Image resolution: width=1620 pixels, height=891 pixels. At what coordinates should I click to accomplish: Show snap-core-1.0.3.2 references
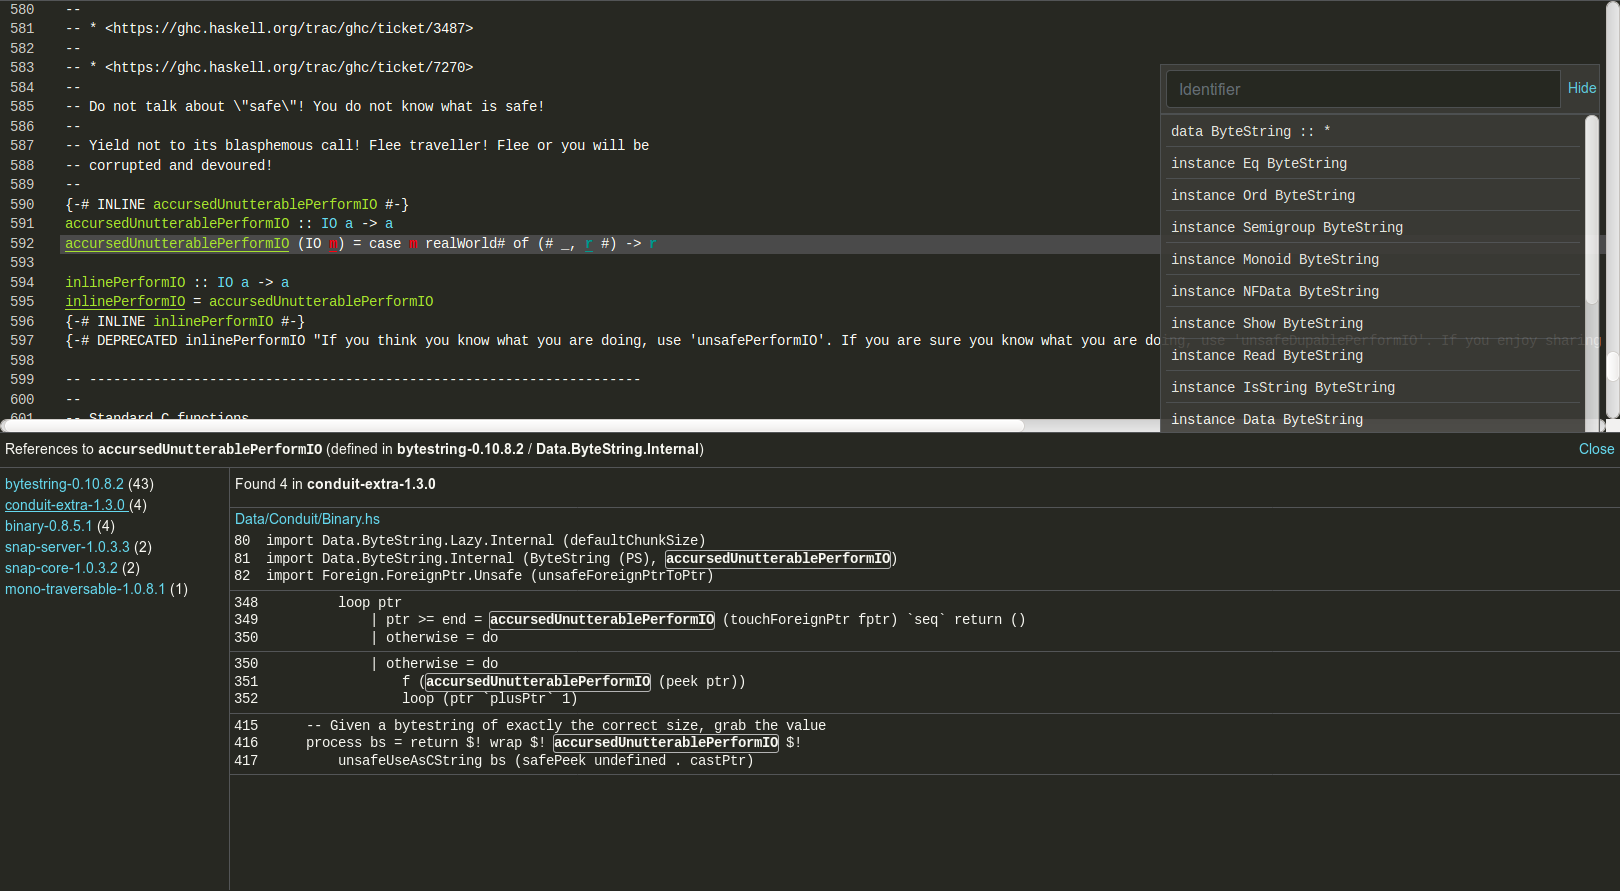61,568
